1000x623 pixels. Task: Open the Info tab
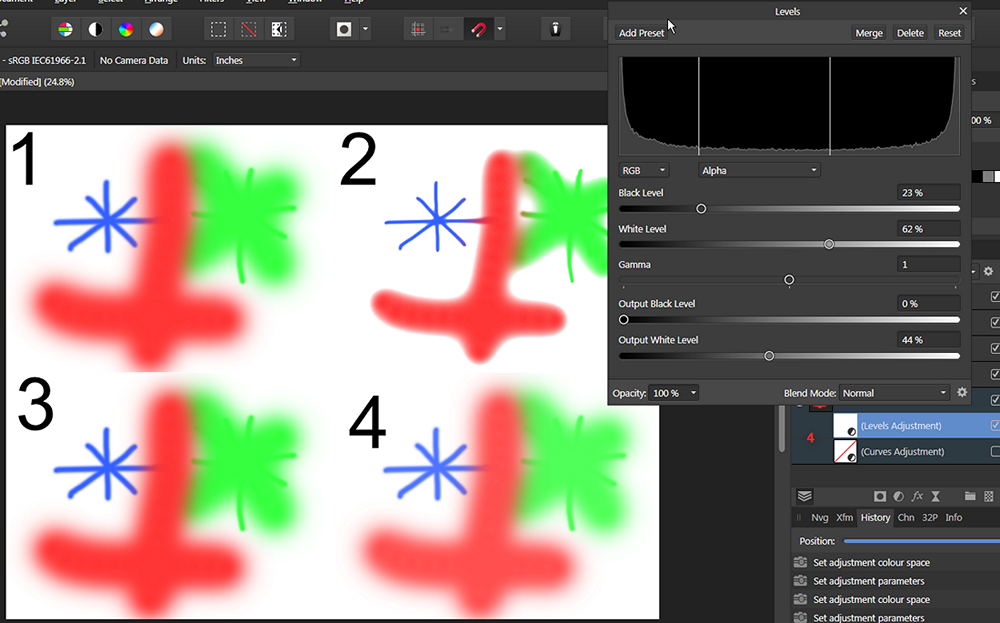click(x=953, y=517)
